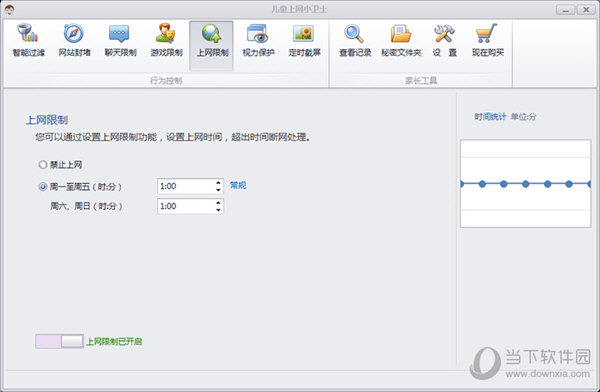Select the 禁止上网 radio button
Screen dimensions: 600x392
(x=43, y=165)
